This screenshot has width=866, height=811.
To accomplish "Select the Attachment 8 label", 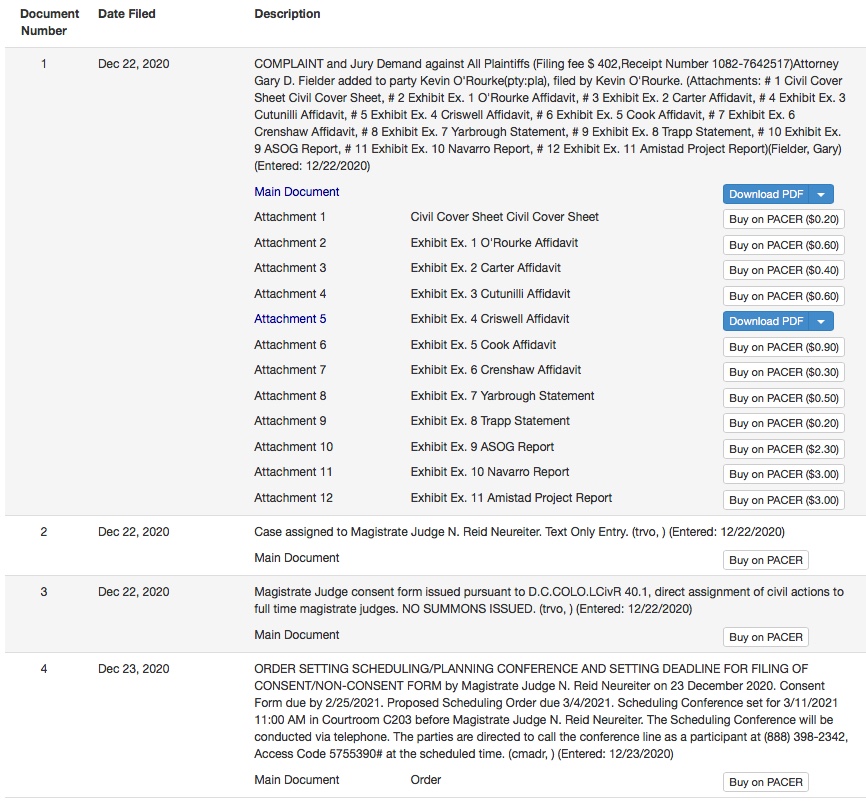I will (x=290, y=396).
